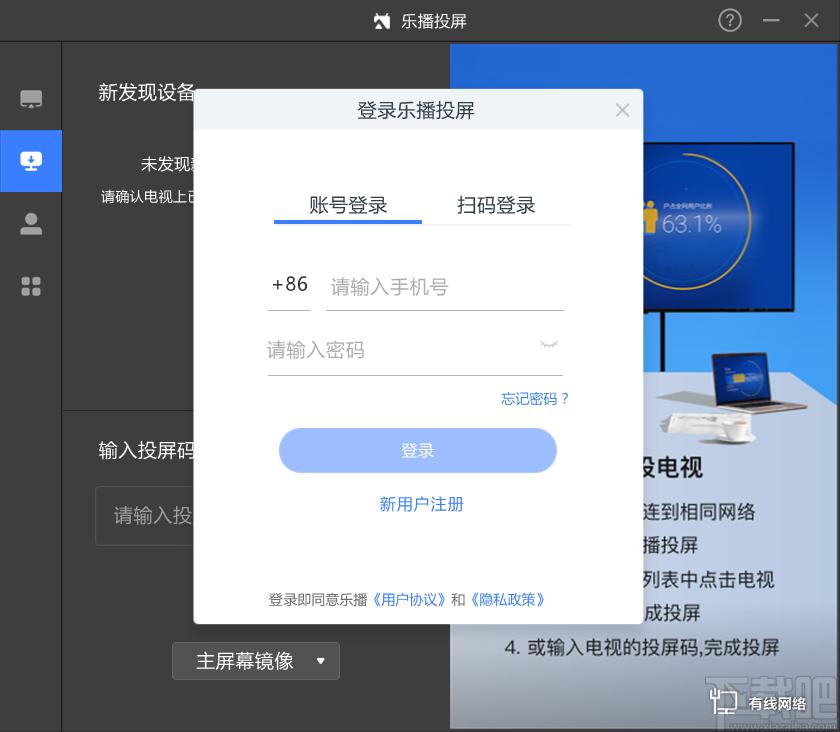Screen dimensions: 840x732
Task: Minimize the 乐播投屏 window
Action: click(771, 21)
